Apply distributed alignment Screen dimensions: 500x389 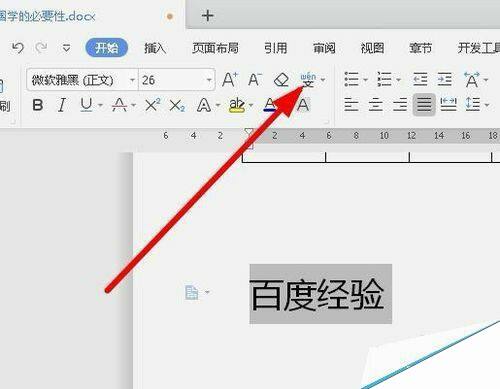tap(448, 105)
